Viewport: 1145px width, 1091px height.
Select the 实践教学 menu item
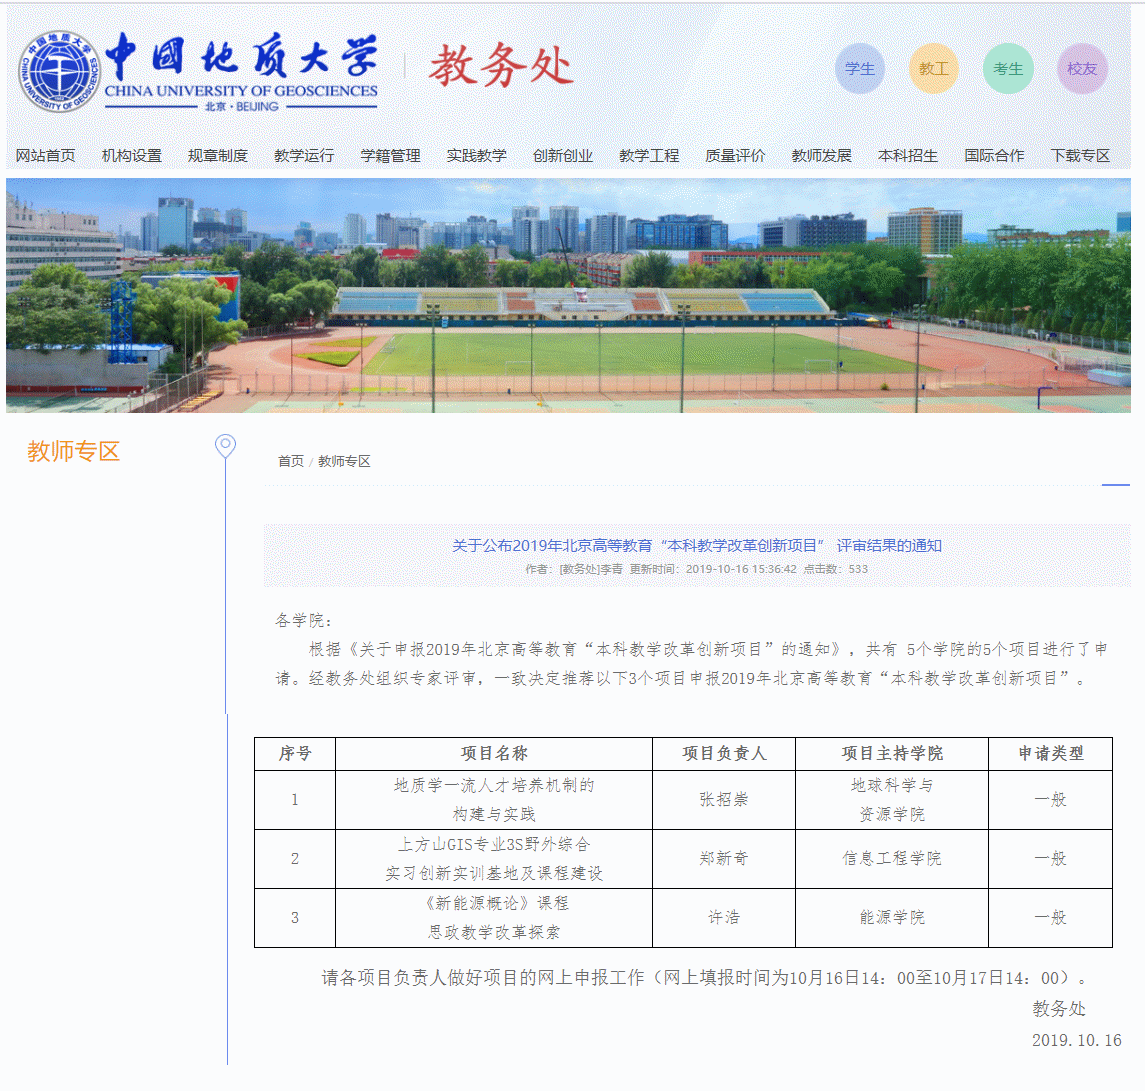[476, 156]
